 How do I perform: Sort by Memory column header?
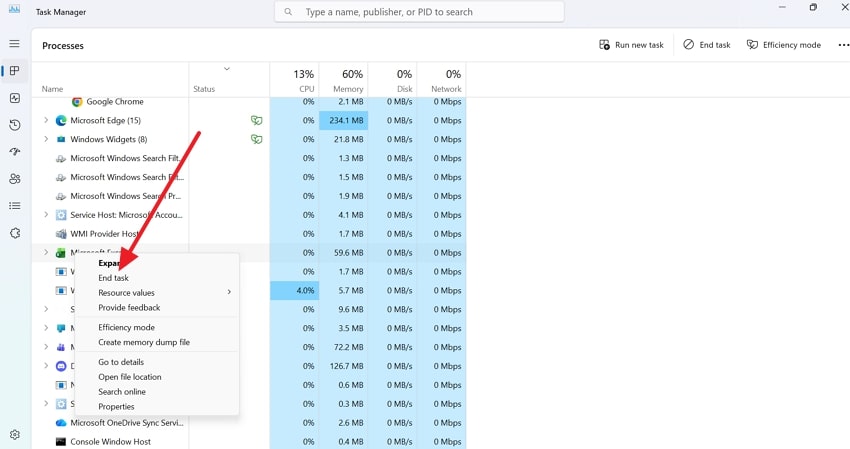(344, 80)
